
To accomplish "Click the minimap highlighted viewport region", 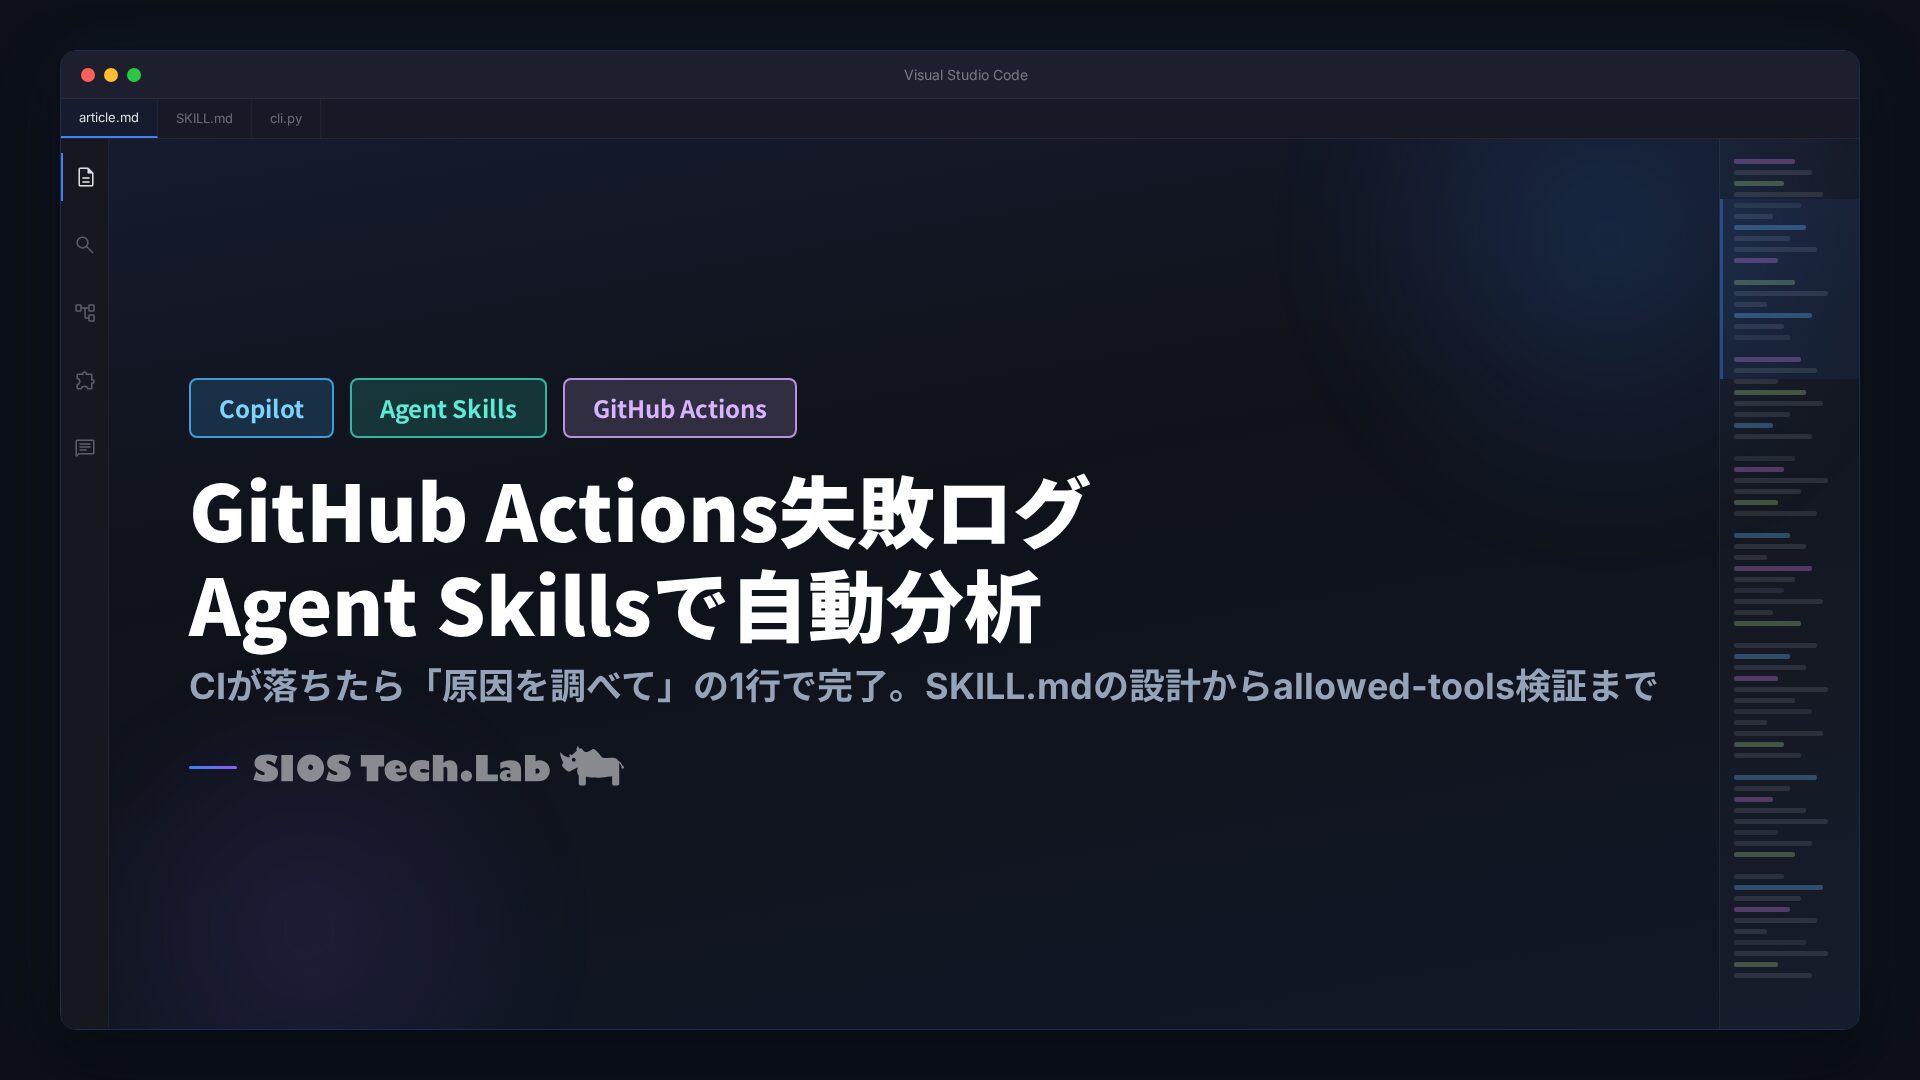I will [x=1789, y=289].
